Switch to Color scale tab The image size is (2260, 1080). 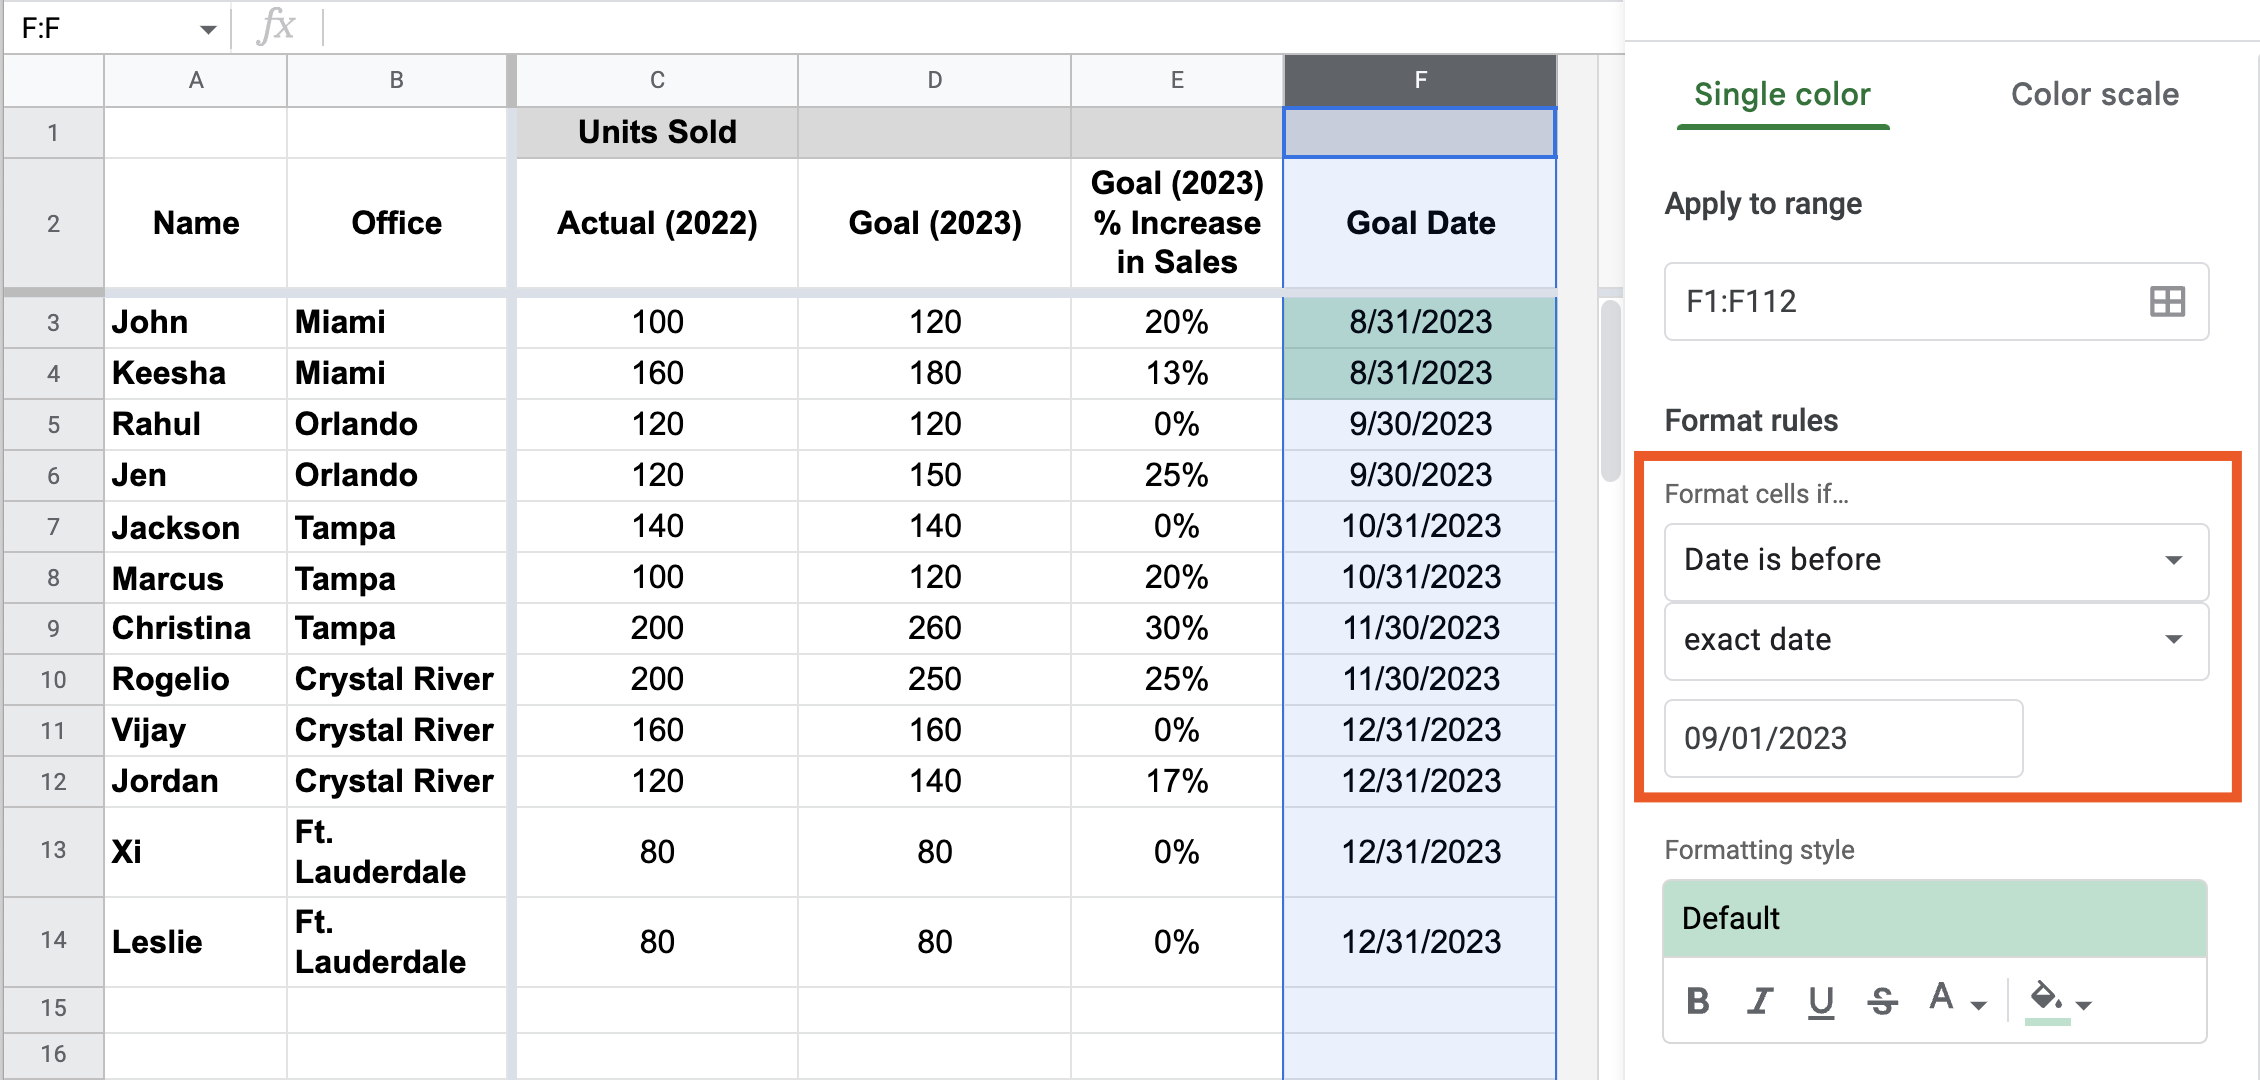tap(2094, 95)
